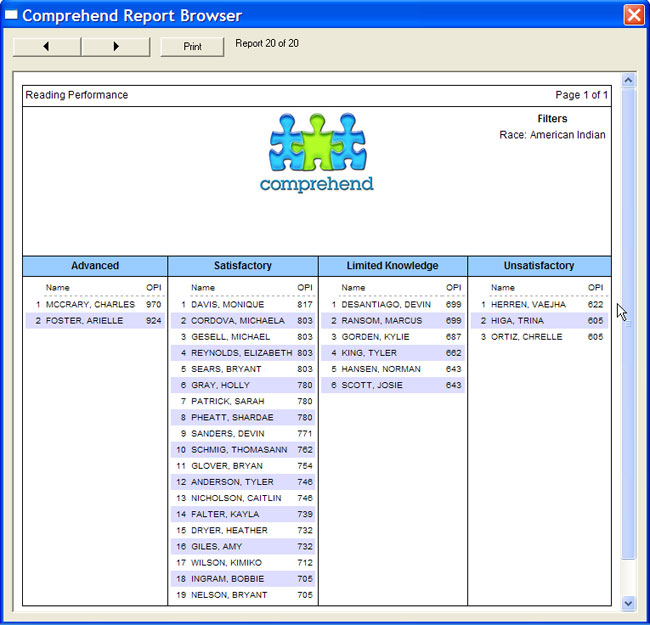
Task: Select the HIGA, TRINA row
Action: click(x=539, y=321)
